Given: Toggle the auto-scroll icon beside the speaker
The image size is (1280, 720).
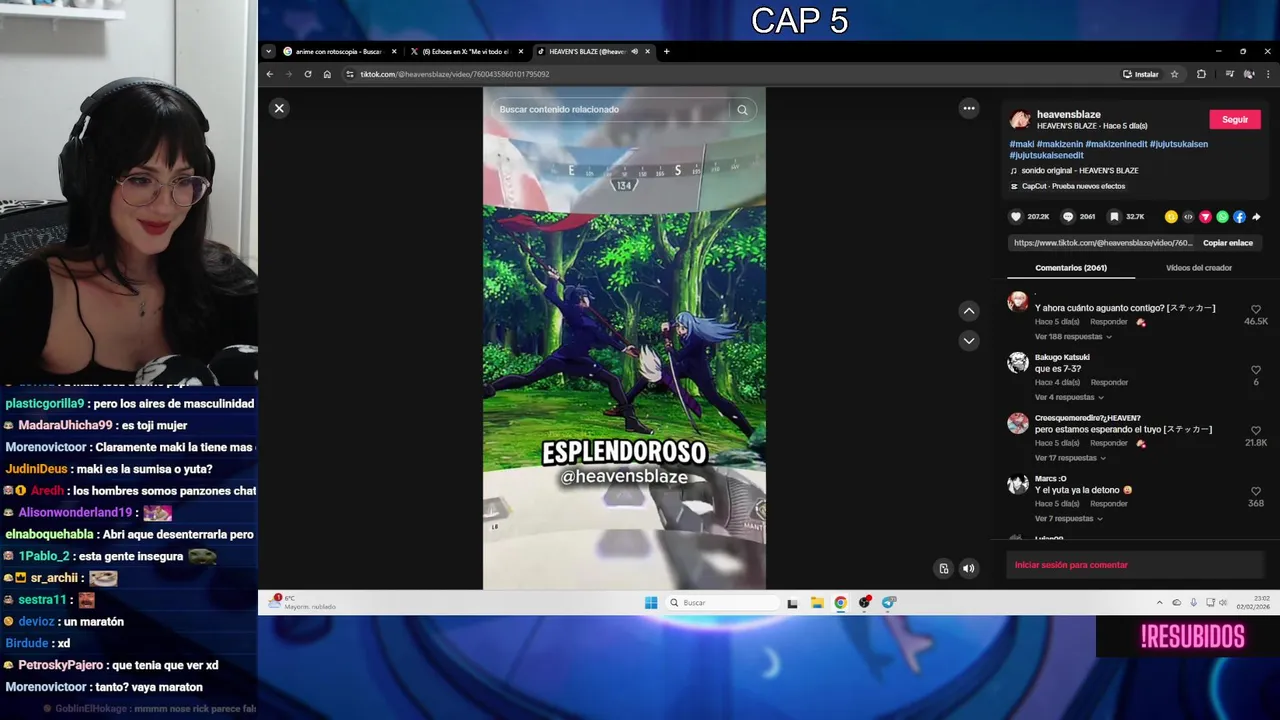Looking at the screenshot, I should (943, 569).
